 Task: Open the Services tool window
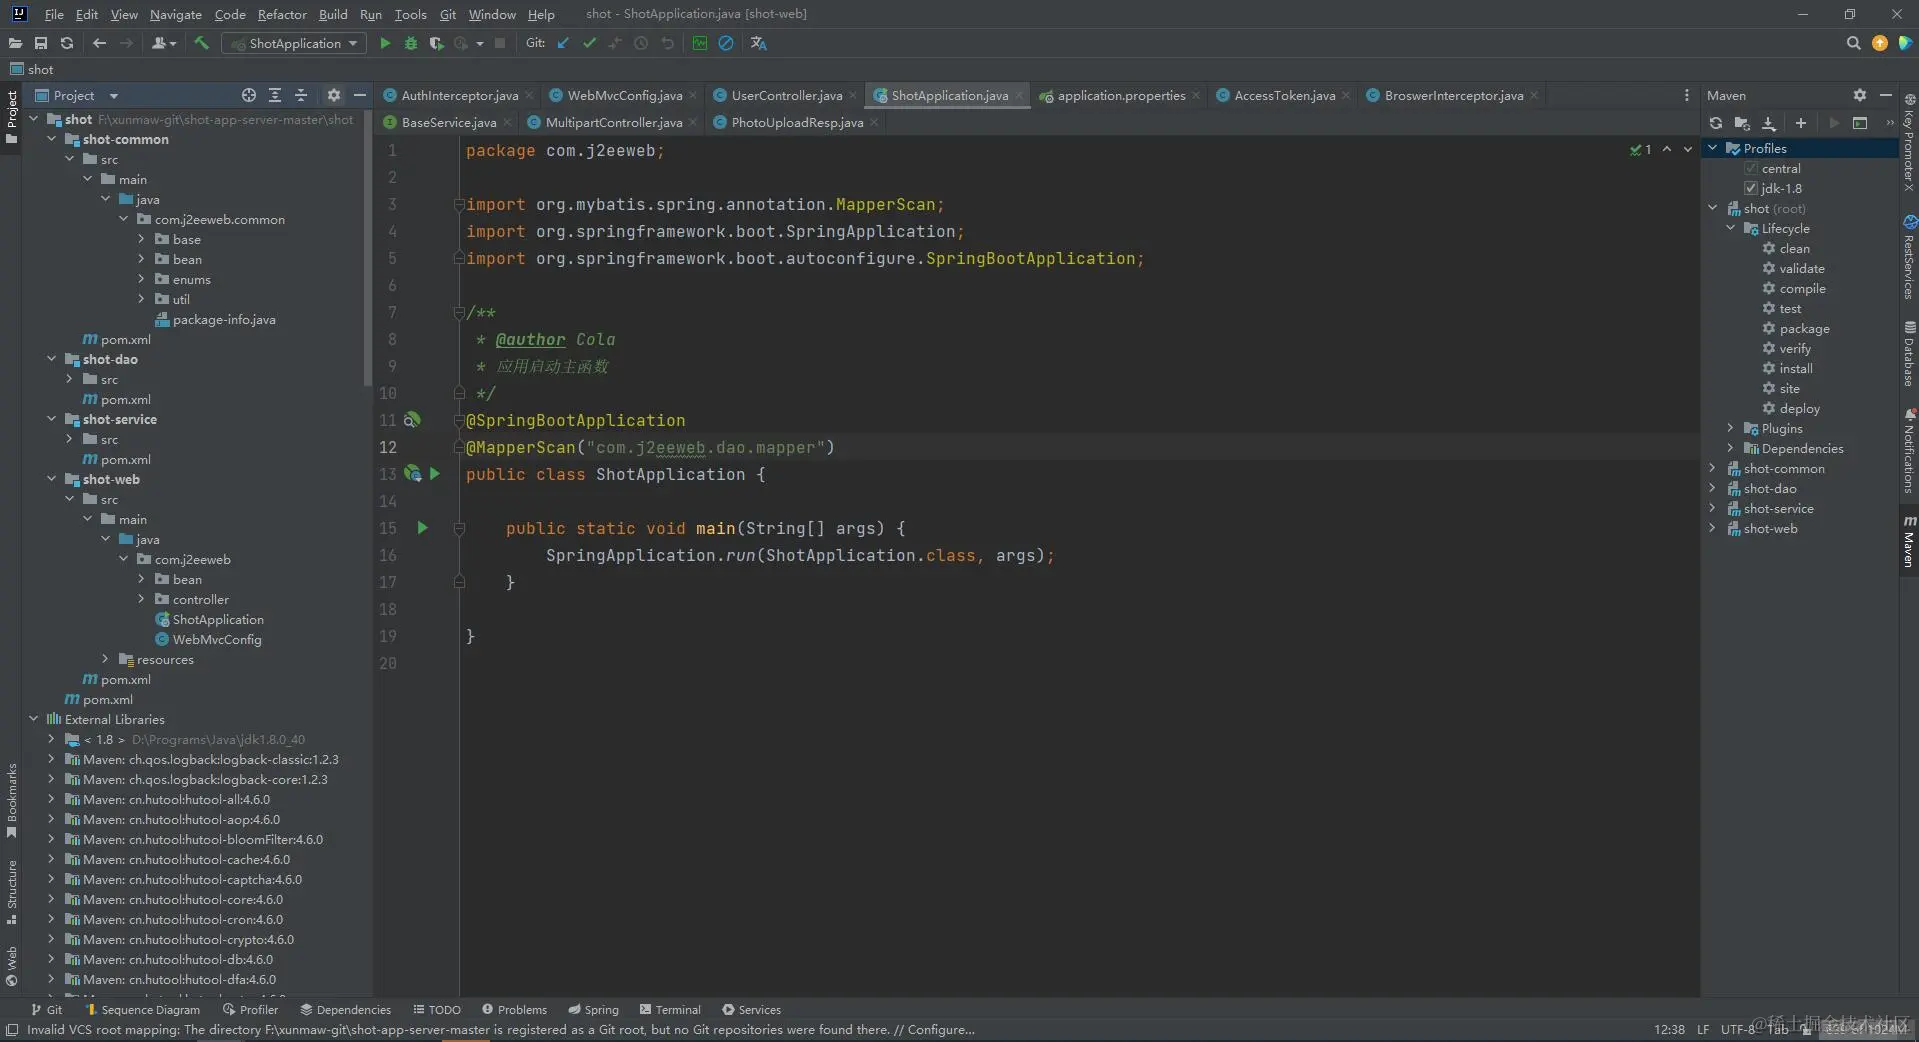click(x=751, y=1010)
